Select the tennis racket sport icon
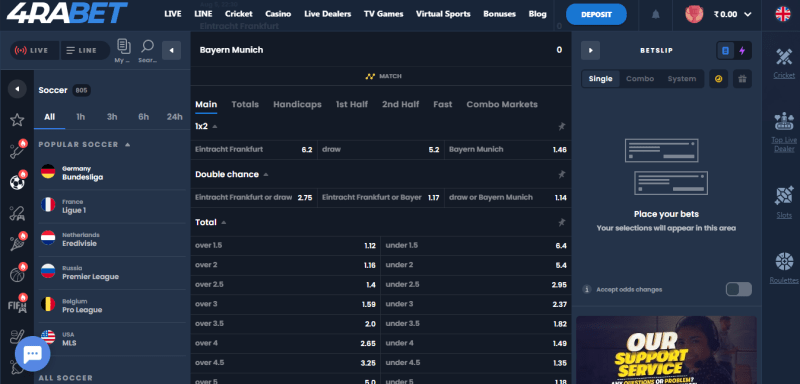 point(17,243)
